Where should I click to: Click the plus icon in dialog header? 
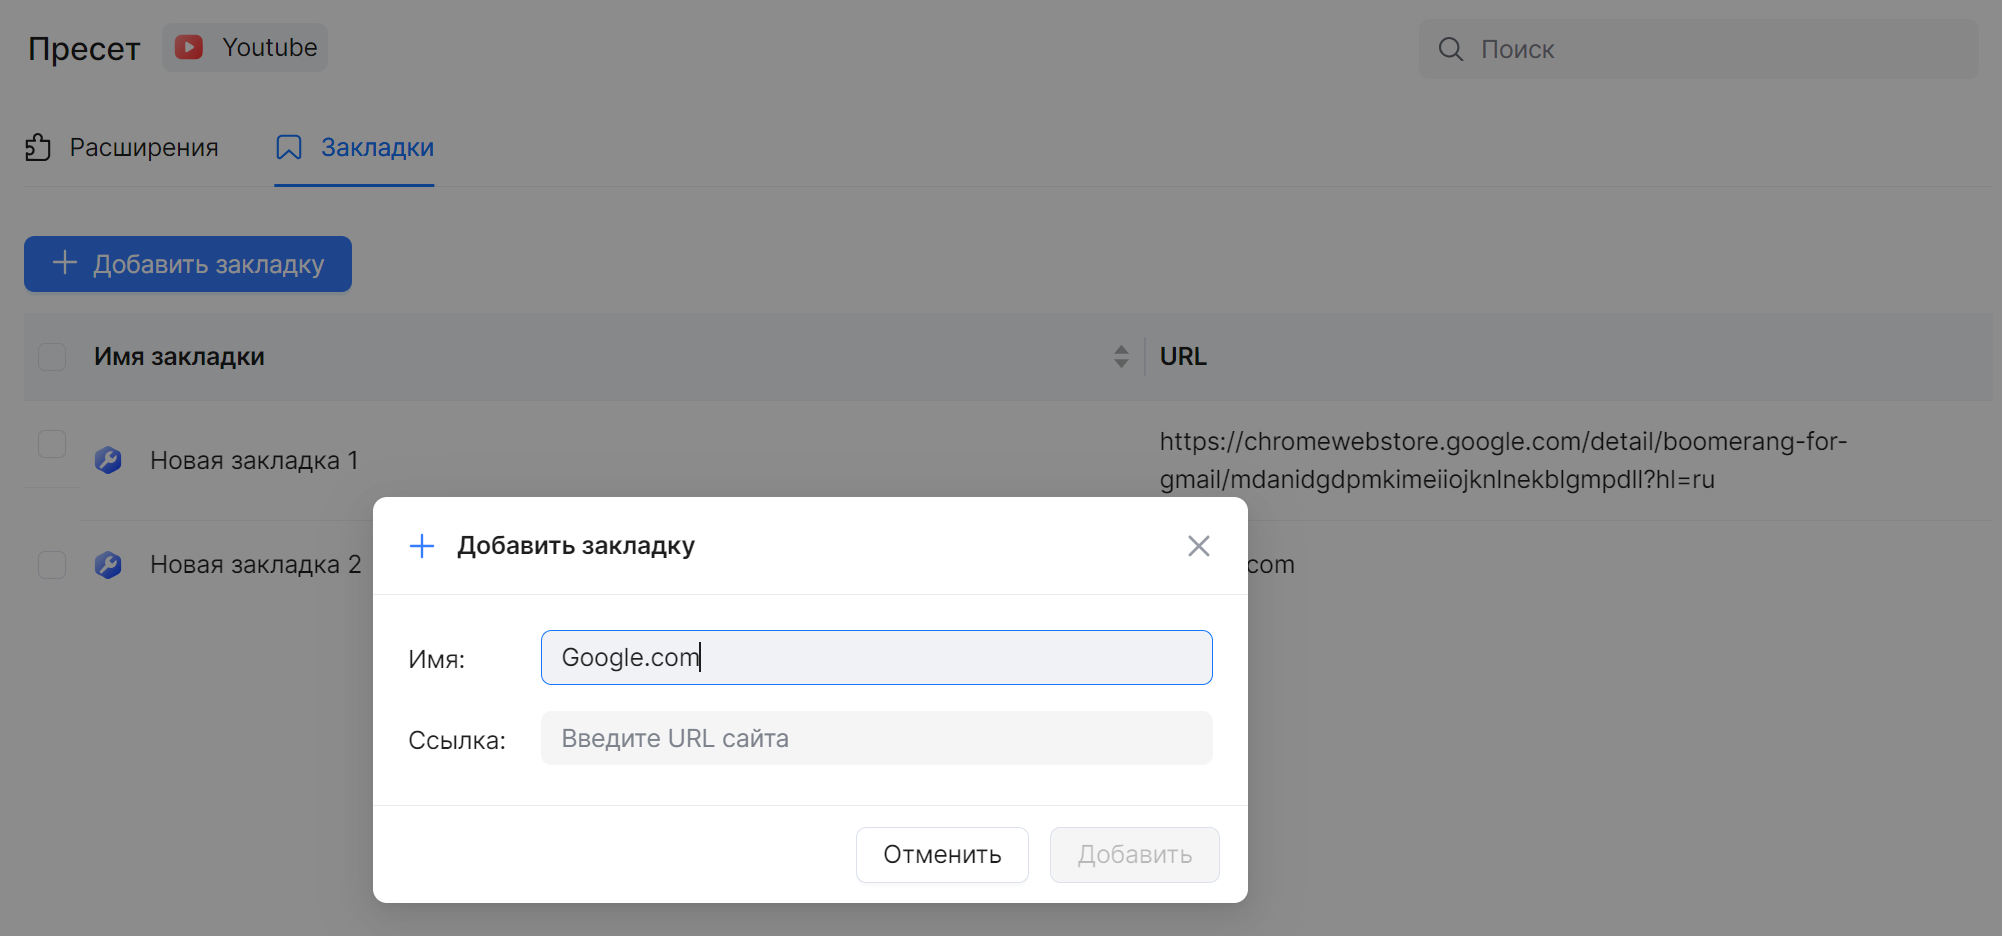pos(422,546)
